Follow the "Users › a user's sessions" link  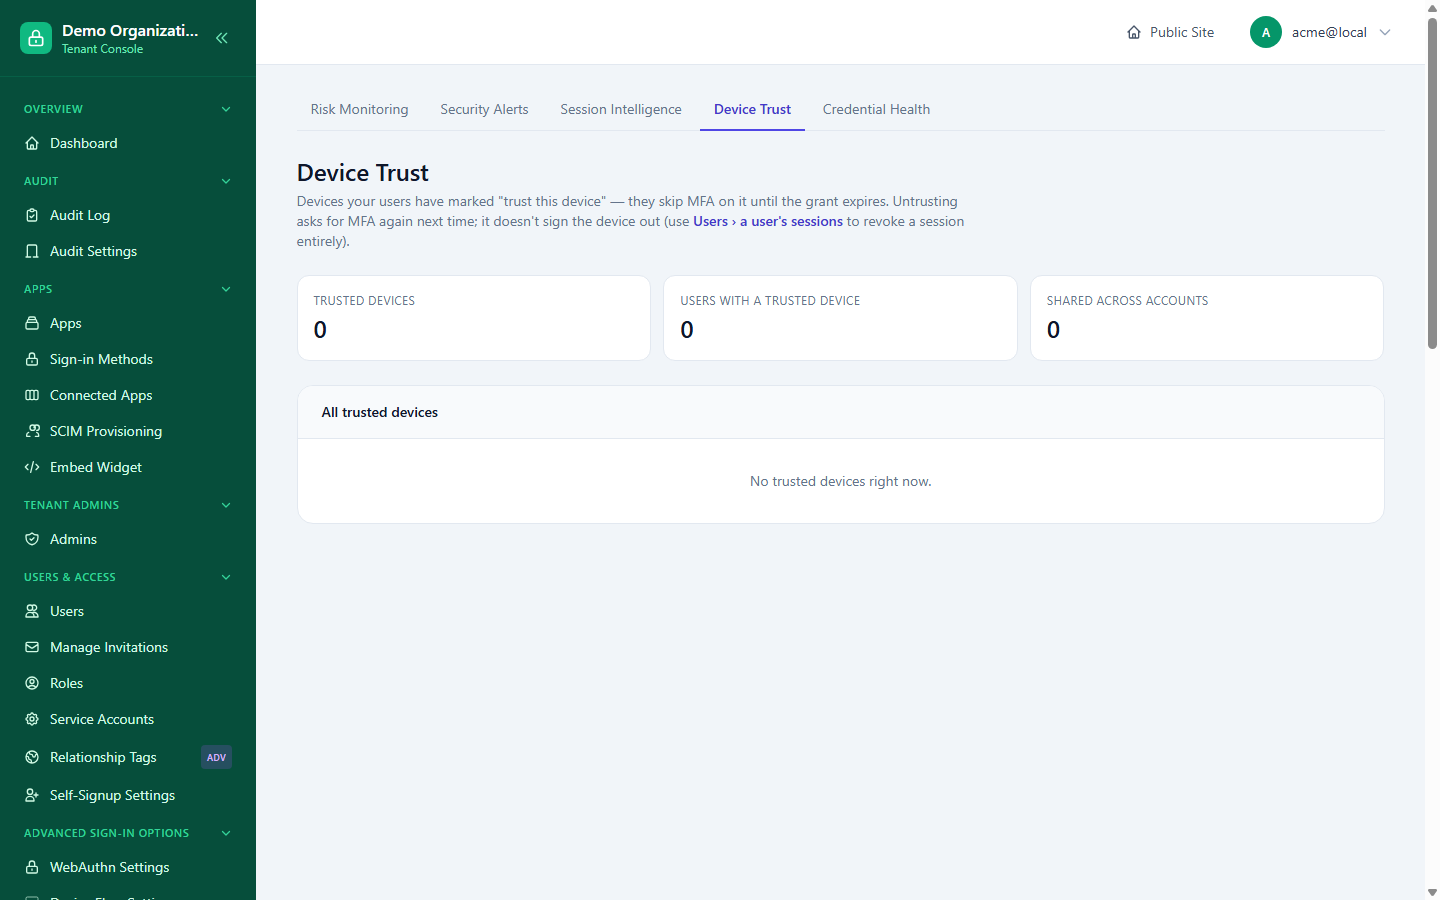click(768, 221)
